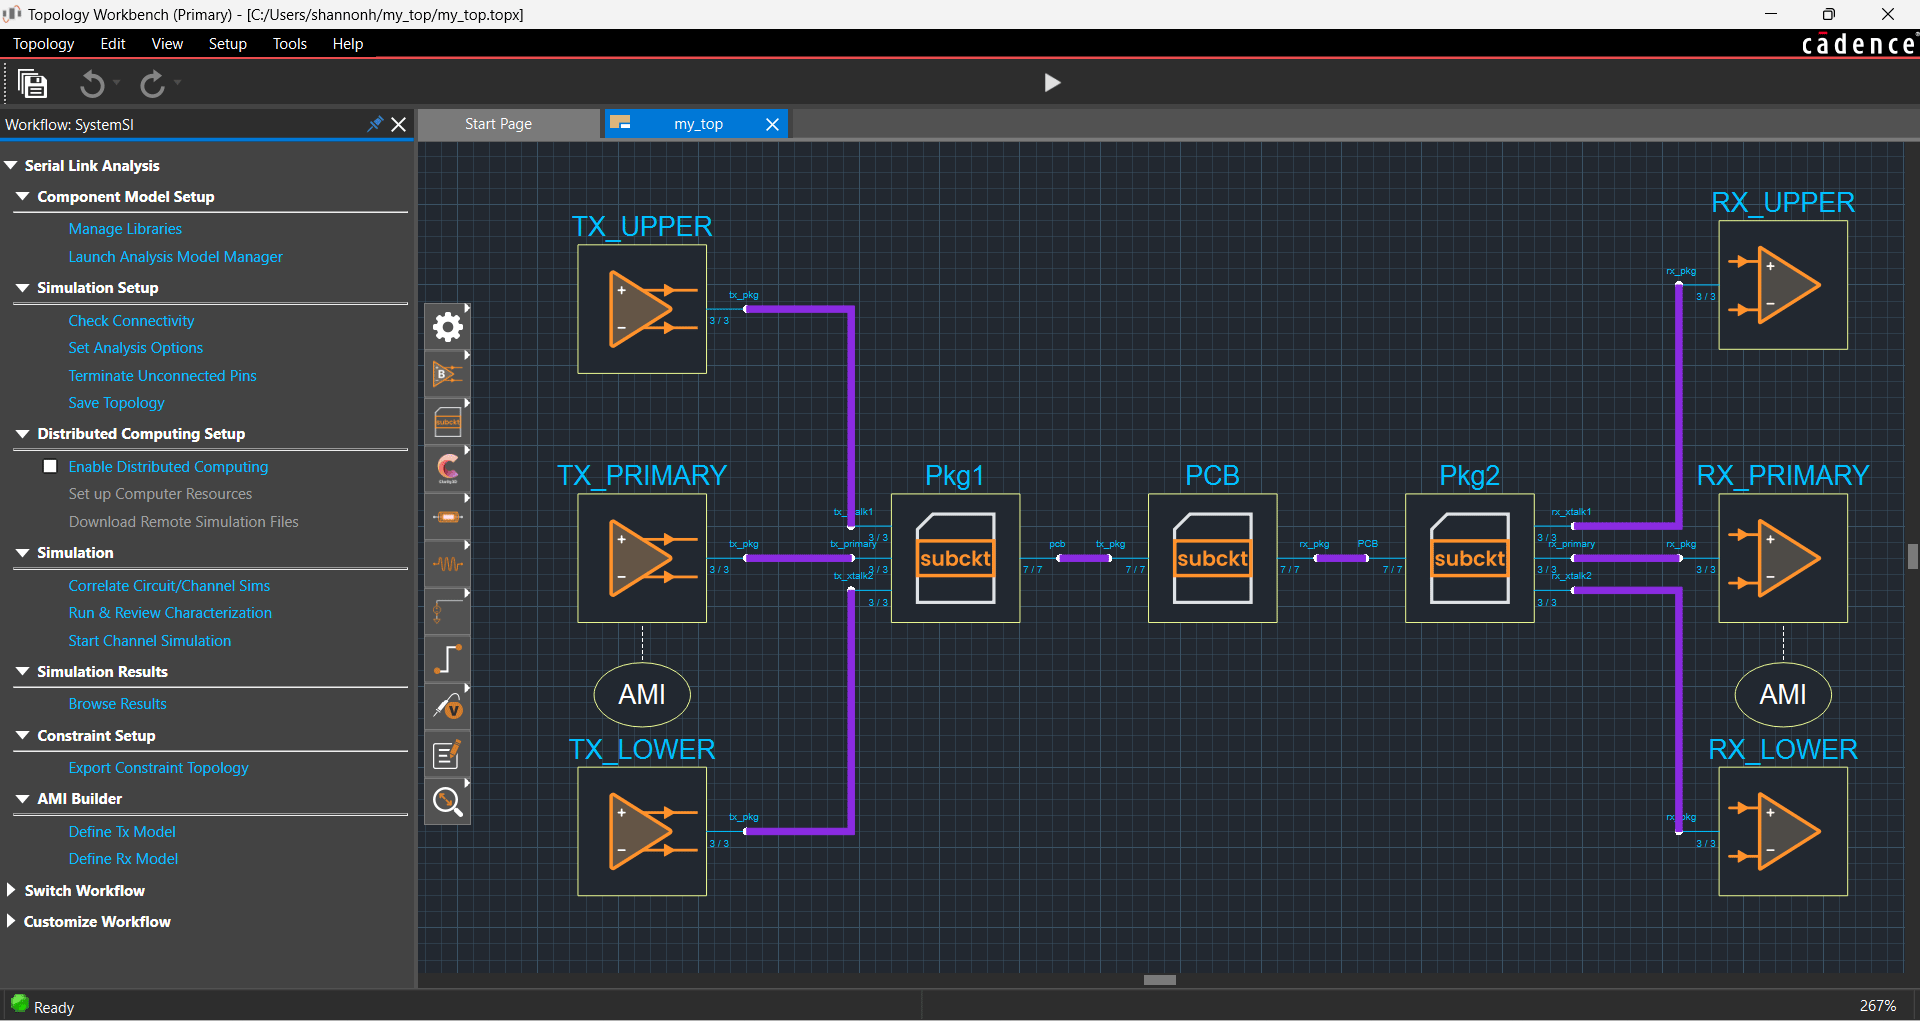
Task: Collapse the Serial Link Analysis section
Action: tap(11, 165)
